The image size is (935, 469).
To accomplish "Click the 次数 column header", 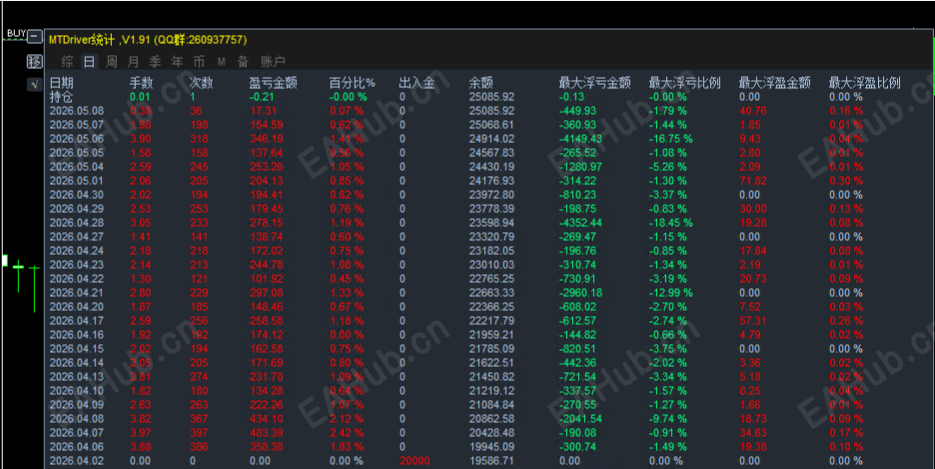I will (x=202, y=83).
